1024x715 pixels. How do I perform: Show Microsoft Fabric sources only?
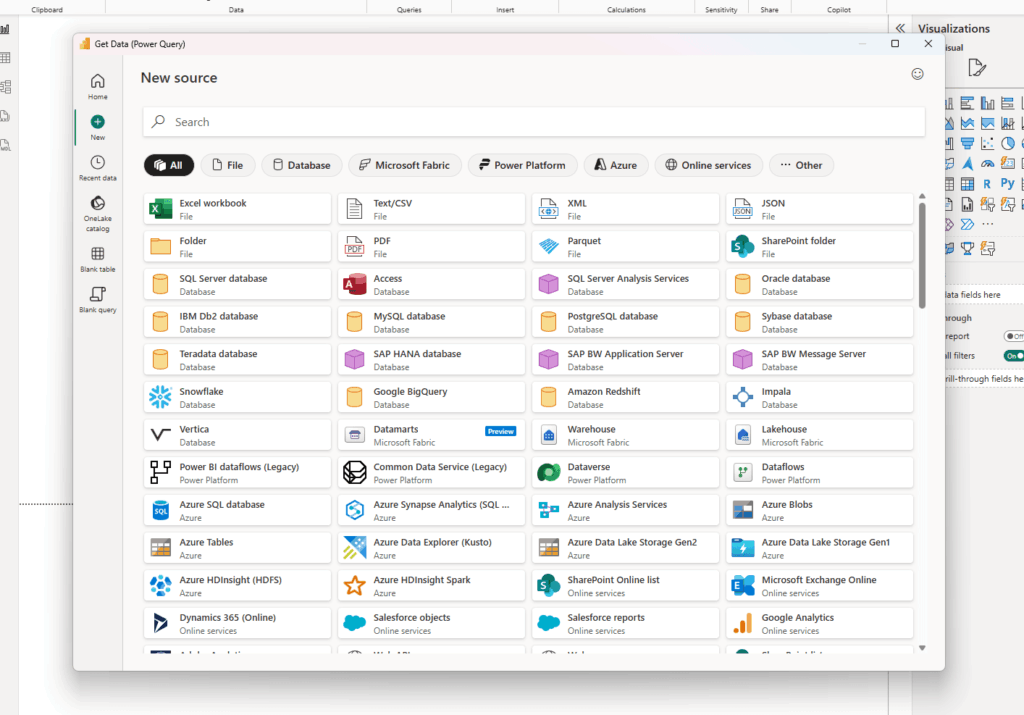click(x=404, y=165)
